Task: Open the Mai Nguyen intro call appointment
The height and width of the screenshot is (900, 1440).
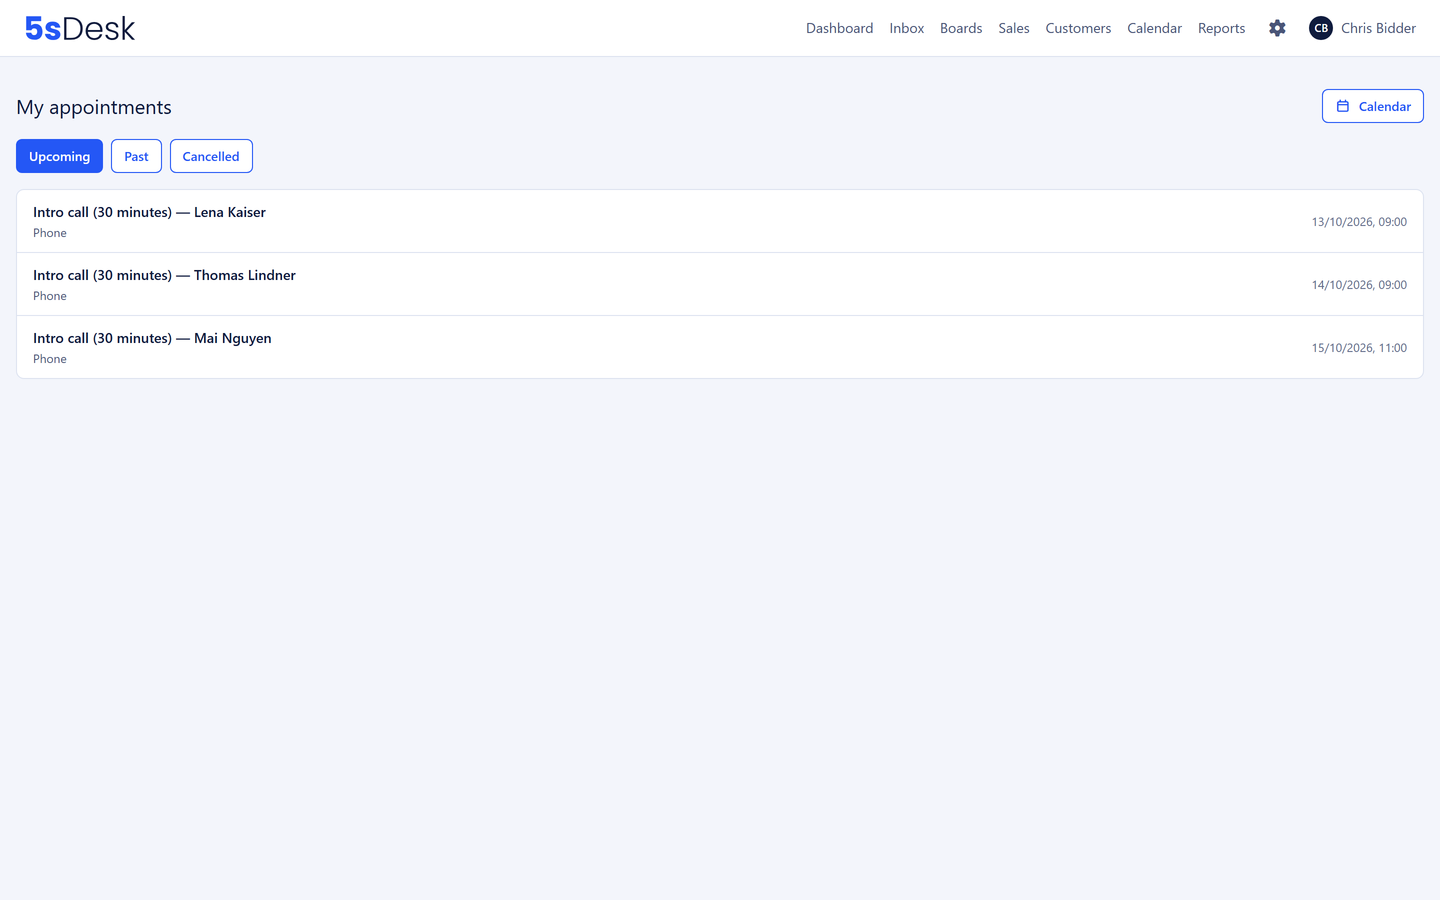Action: coord(720,347)
